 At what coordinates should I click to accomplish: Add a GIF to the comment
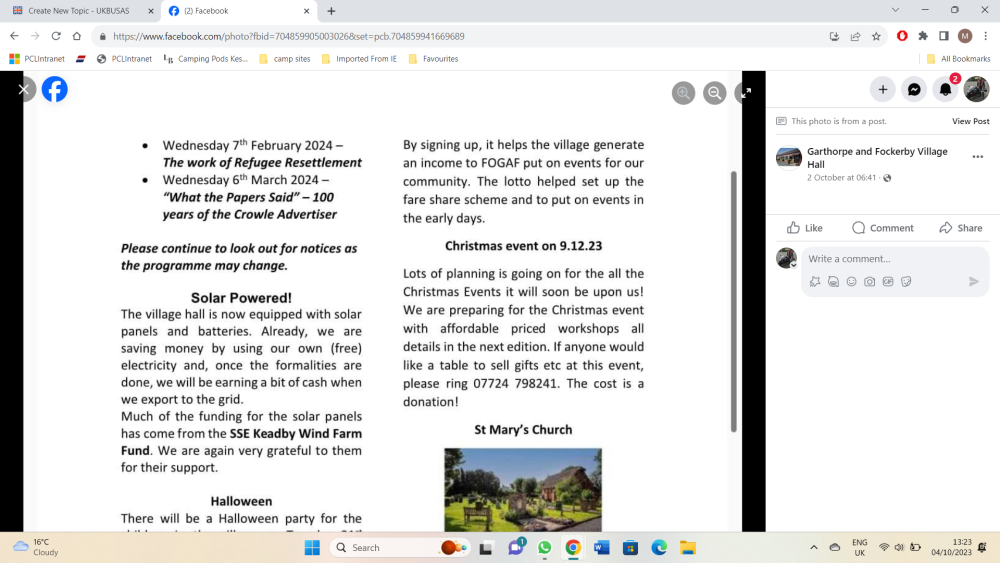point(888,282)
